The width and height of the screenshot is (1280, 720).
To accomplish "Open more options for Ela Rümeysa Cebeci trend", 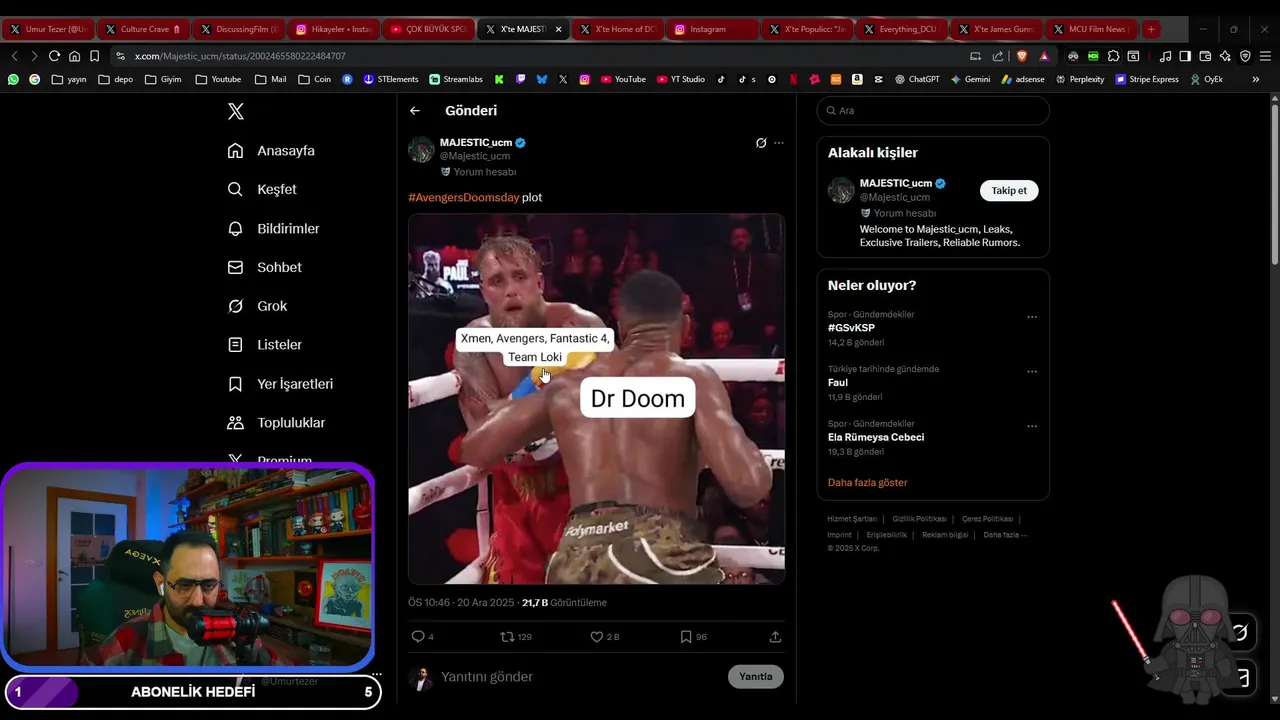I will (1032, 426).
